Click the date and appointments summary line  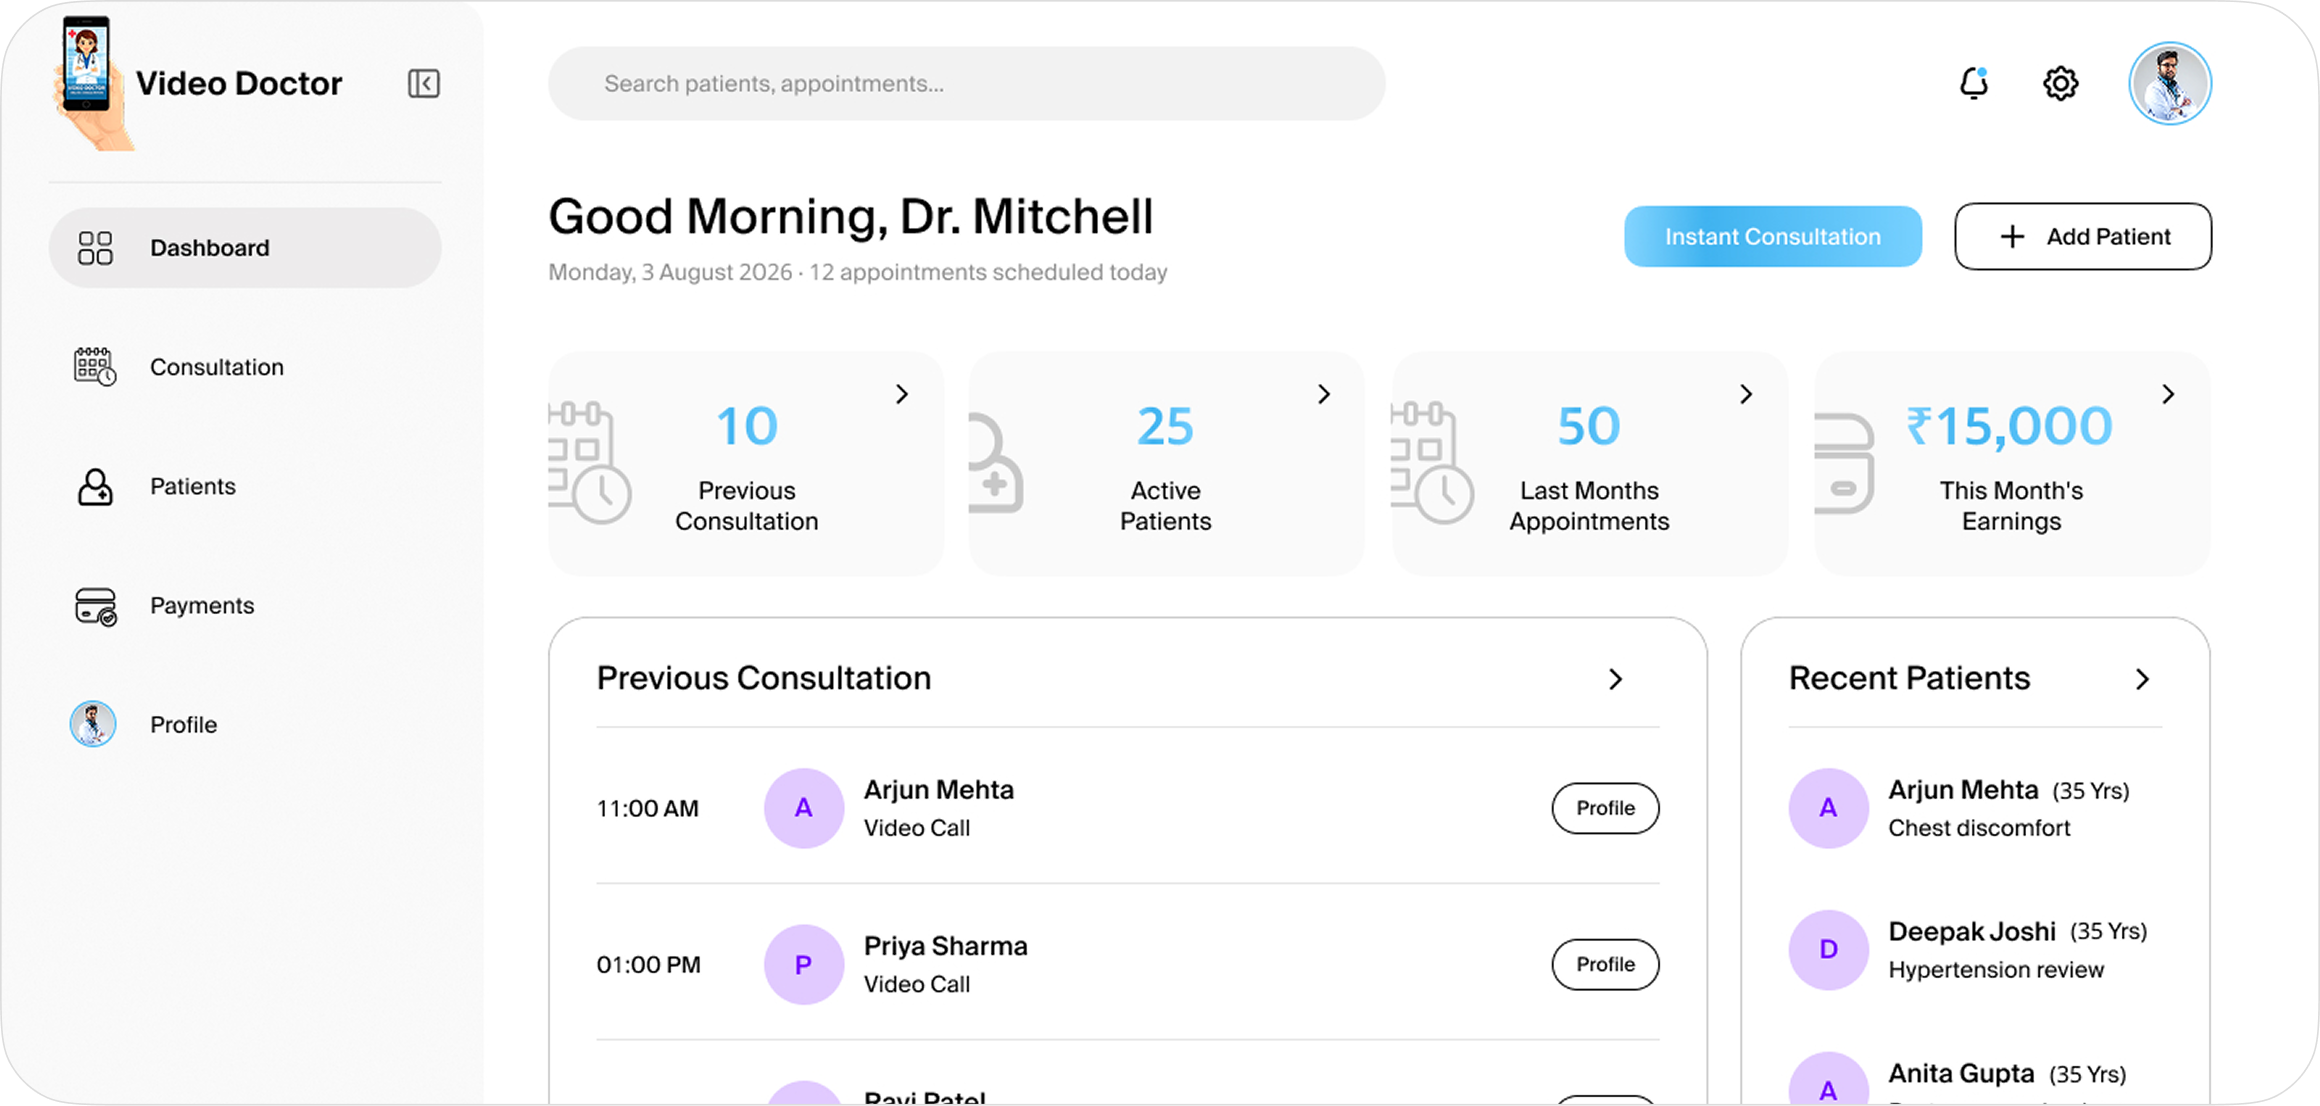click(858, 272)
